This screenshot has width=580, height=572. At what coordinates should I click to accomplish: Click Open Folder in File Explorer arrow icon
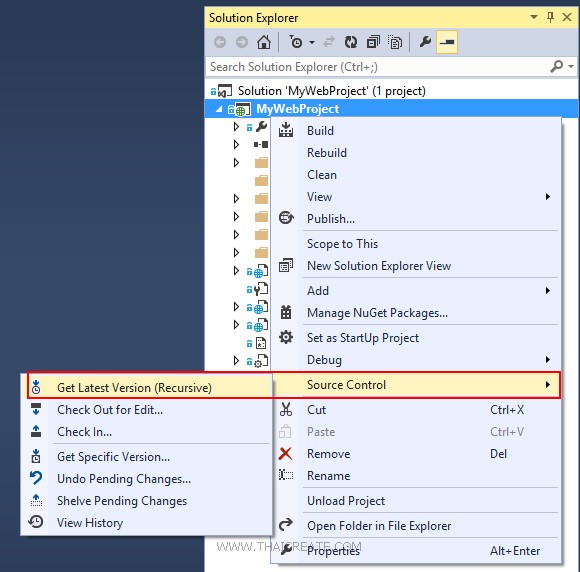point(286,525)
